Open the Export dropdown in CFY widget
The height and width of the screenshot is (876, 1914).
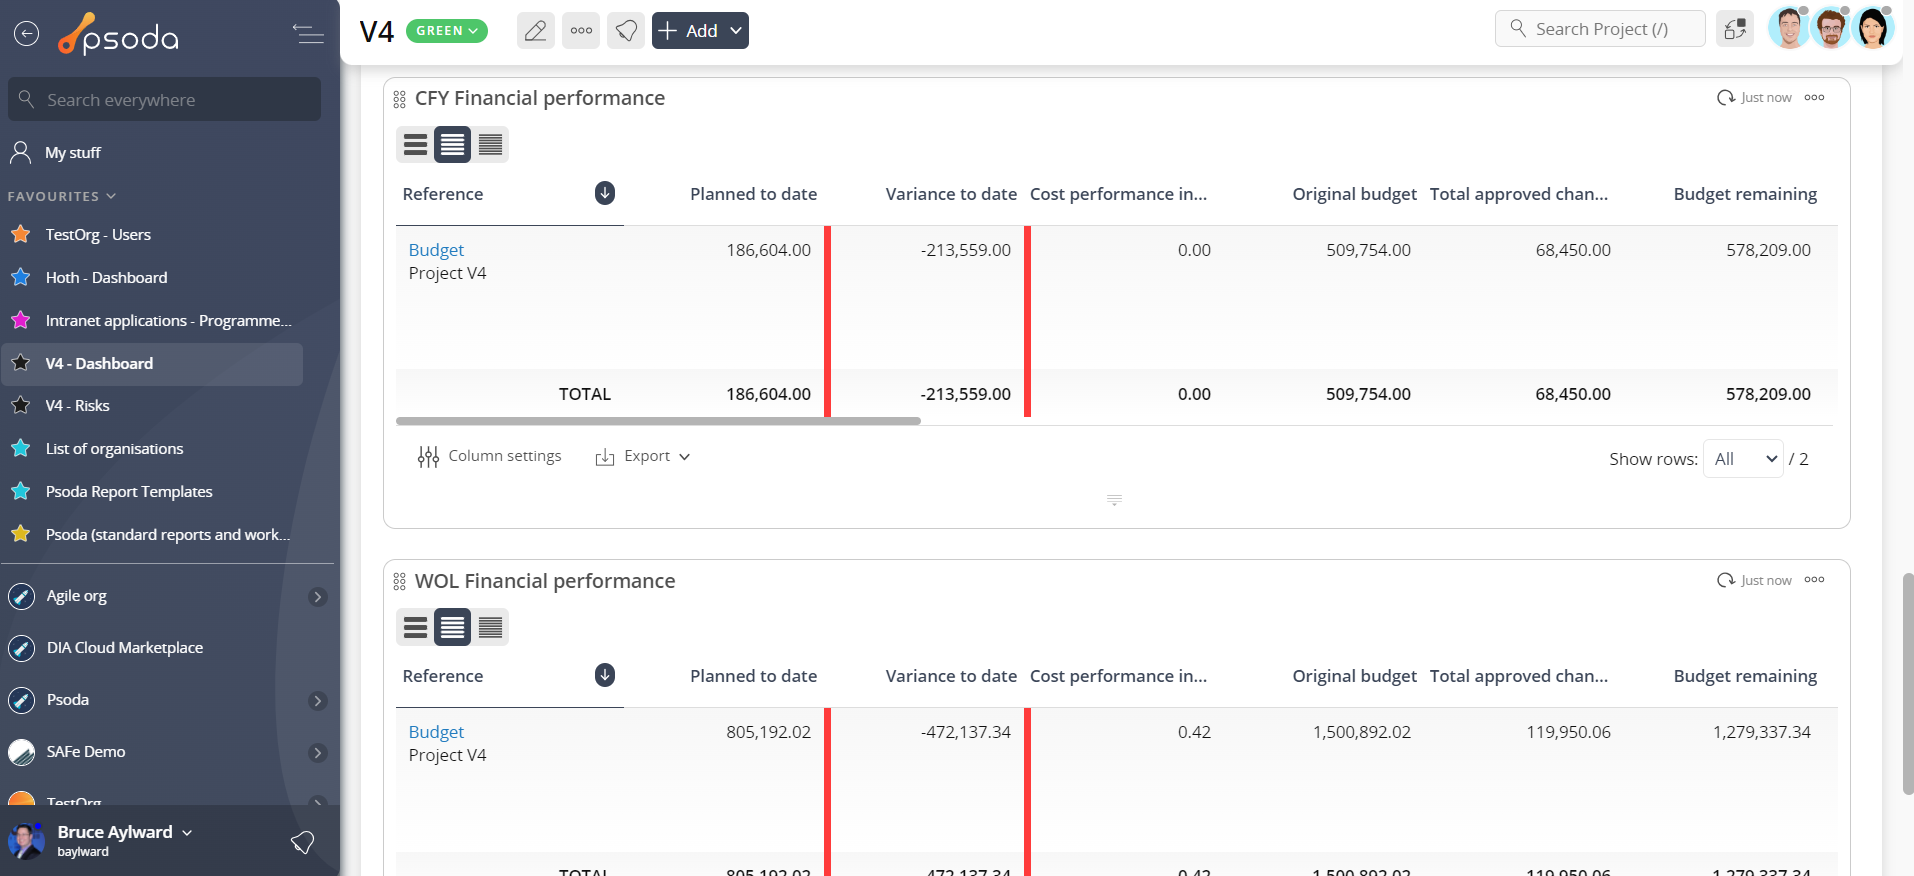pyautogui.click(x=643, y=456)
